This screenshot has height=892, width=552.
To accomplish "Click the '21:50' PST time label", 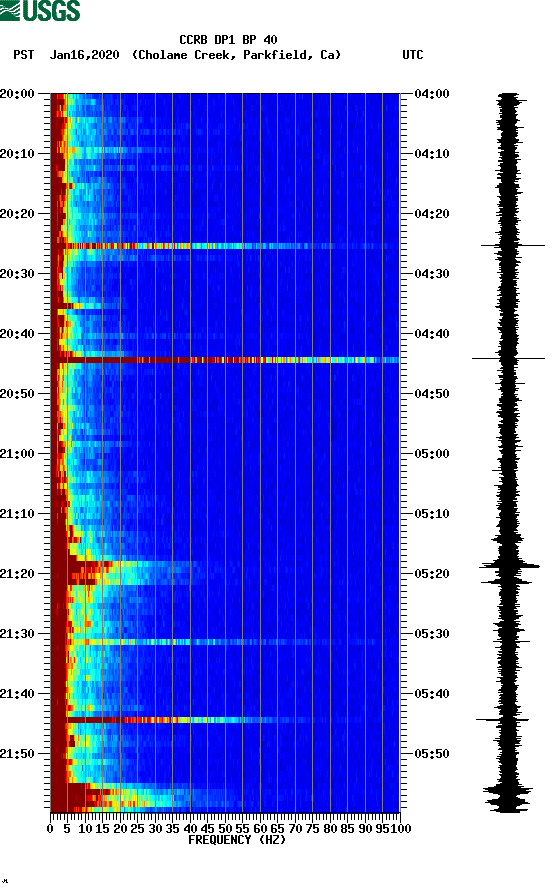I will [17, 754].
